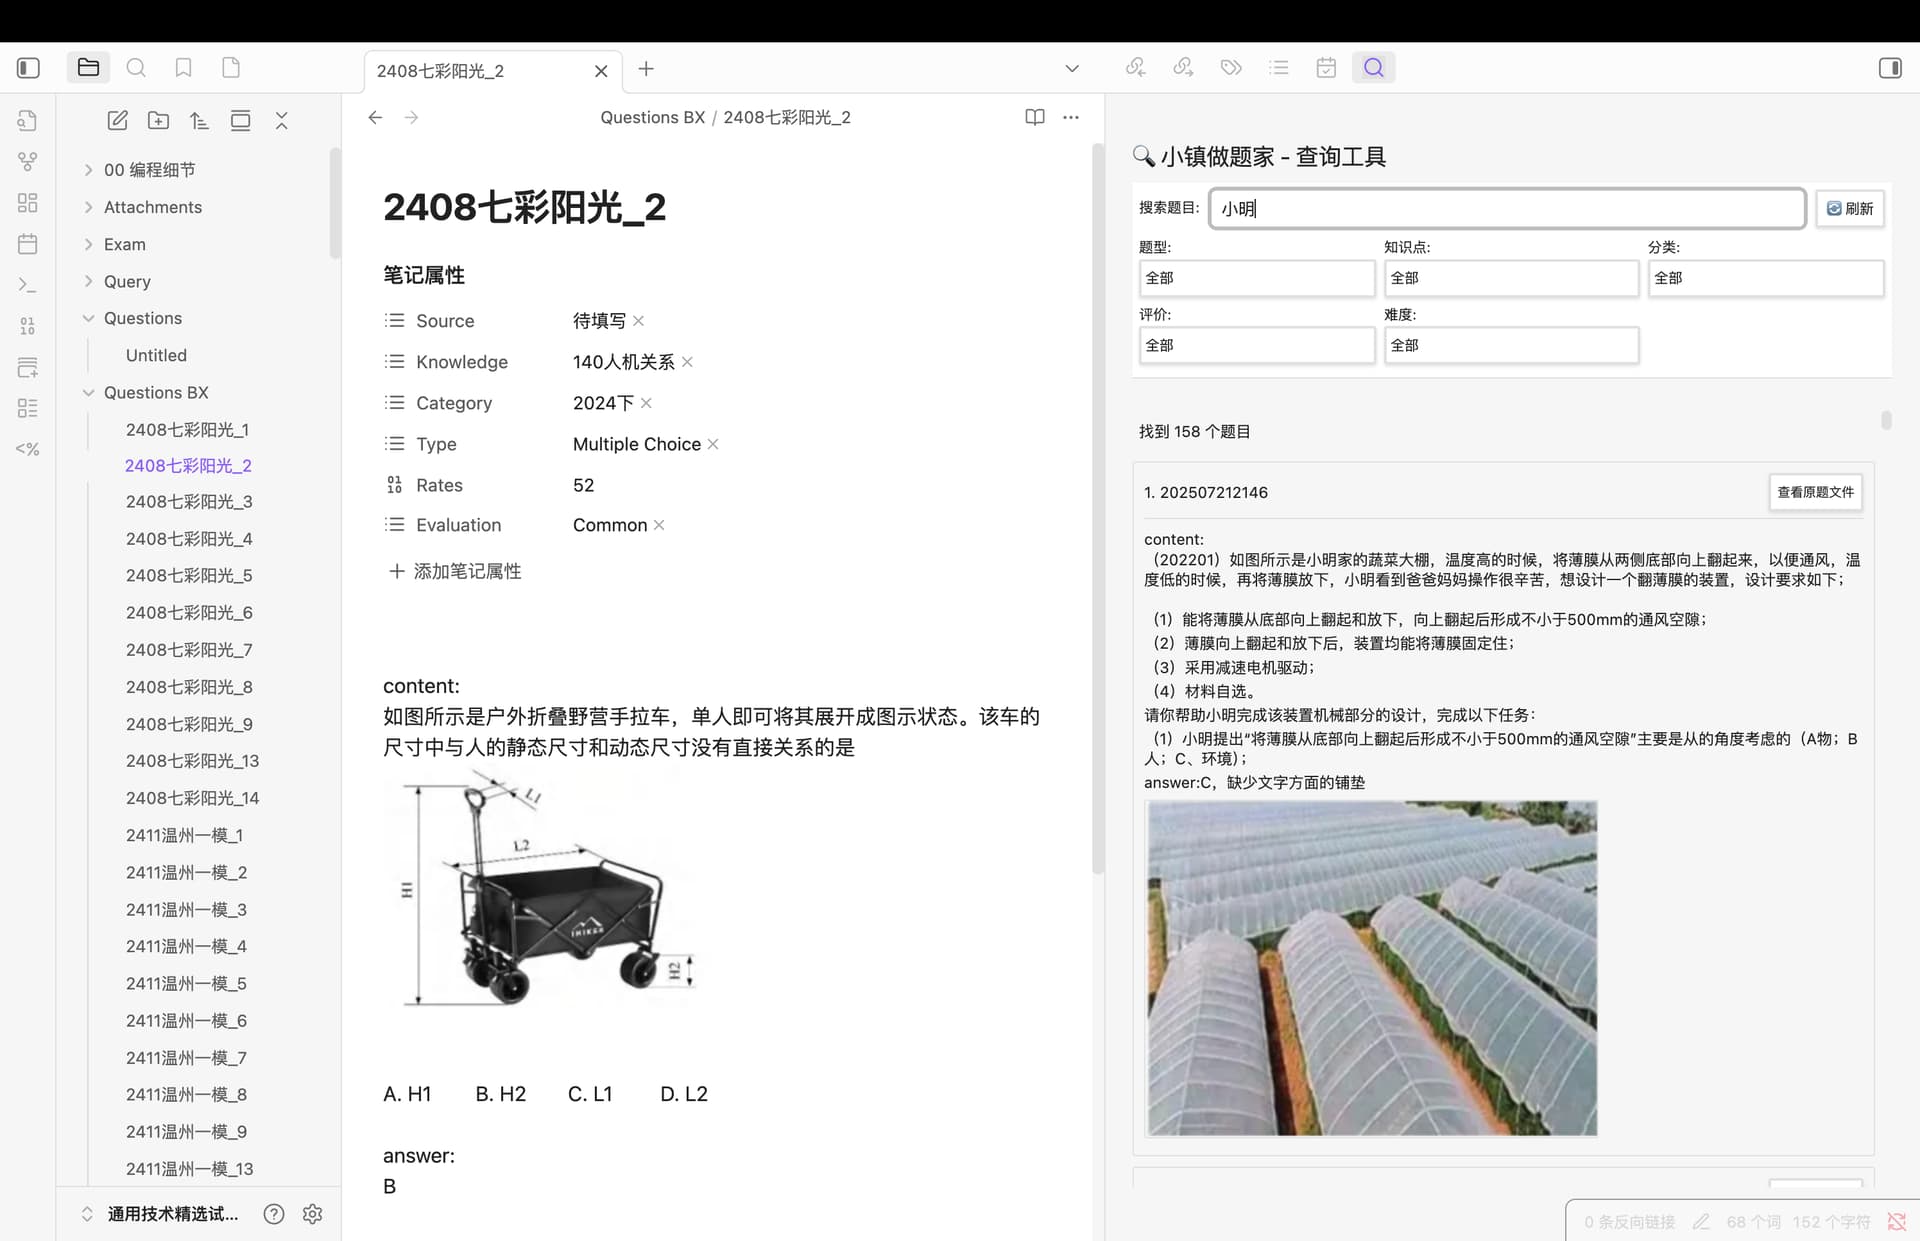Image resolution: width=1920 pixels, height=1241 pixels.
Task: Open the settings gear icon
Action: 312,1214
